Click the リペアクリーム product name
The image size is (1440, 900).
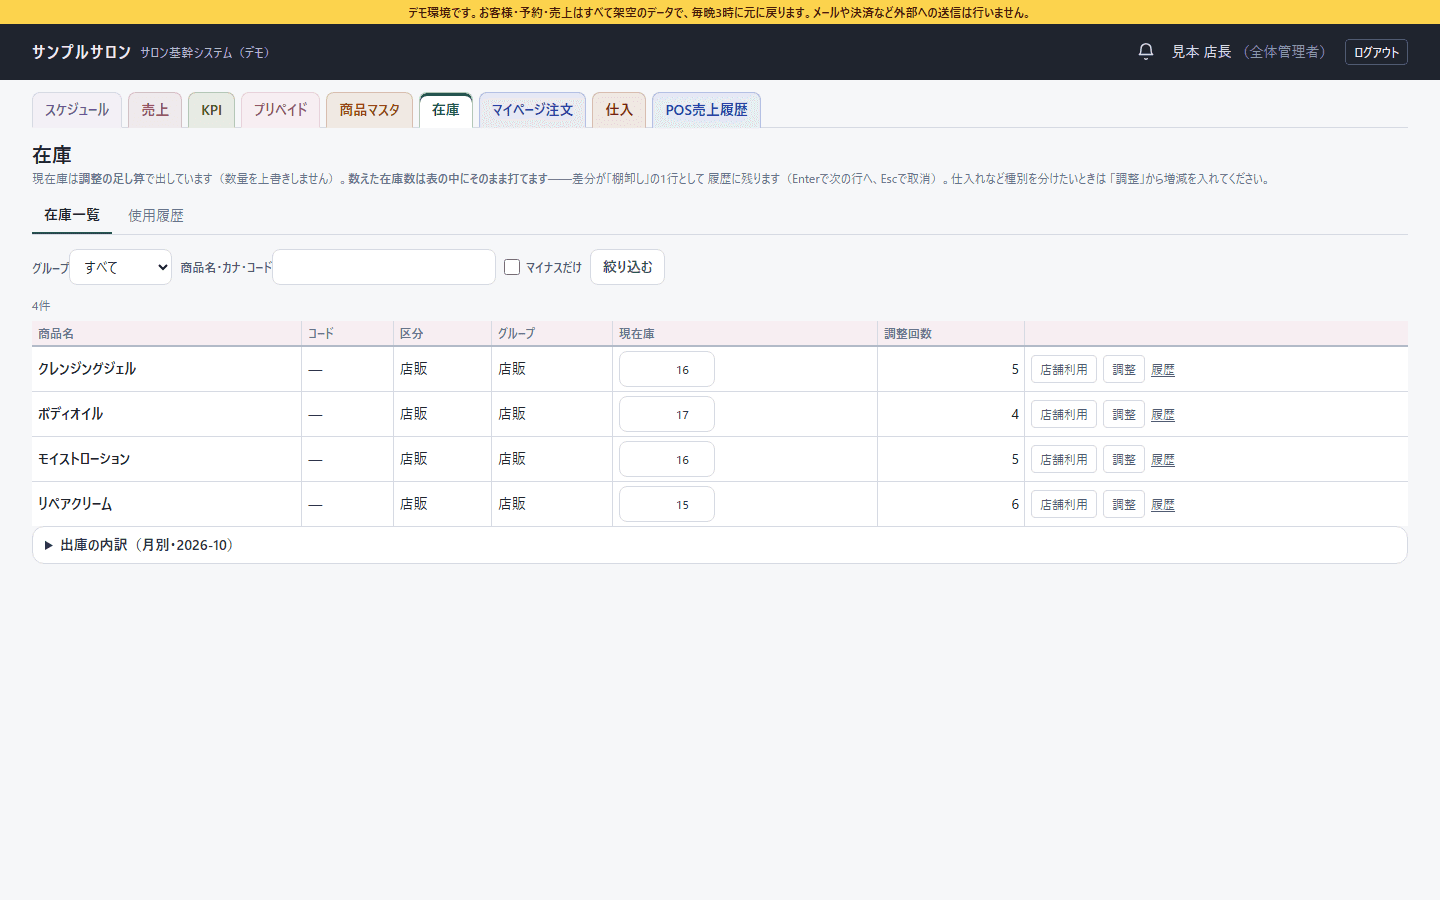(75, 504)
